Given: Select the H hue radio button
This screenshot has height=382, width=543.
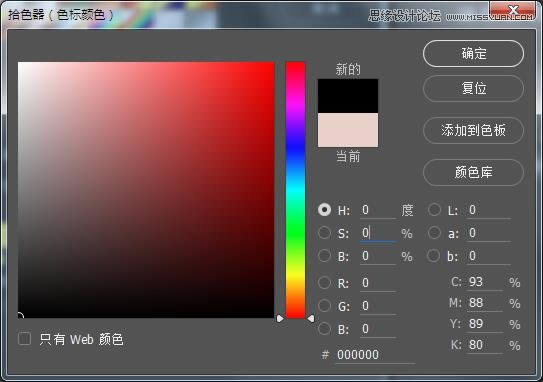Looking at the screenshot, I should coord(324,210).
